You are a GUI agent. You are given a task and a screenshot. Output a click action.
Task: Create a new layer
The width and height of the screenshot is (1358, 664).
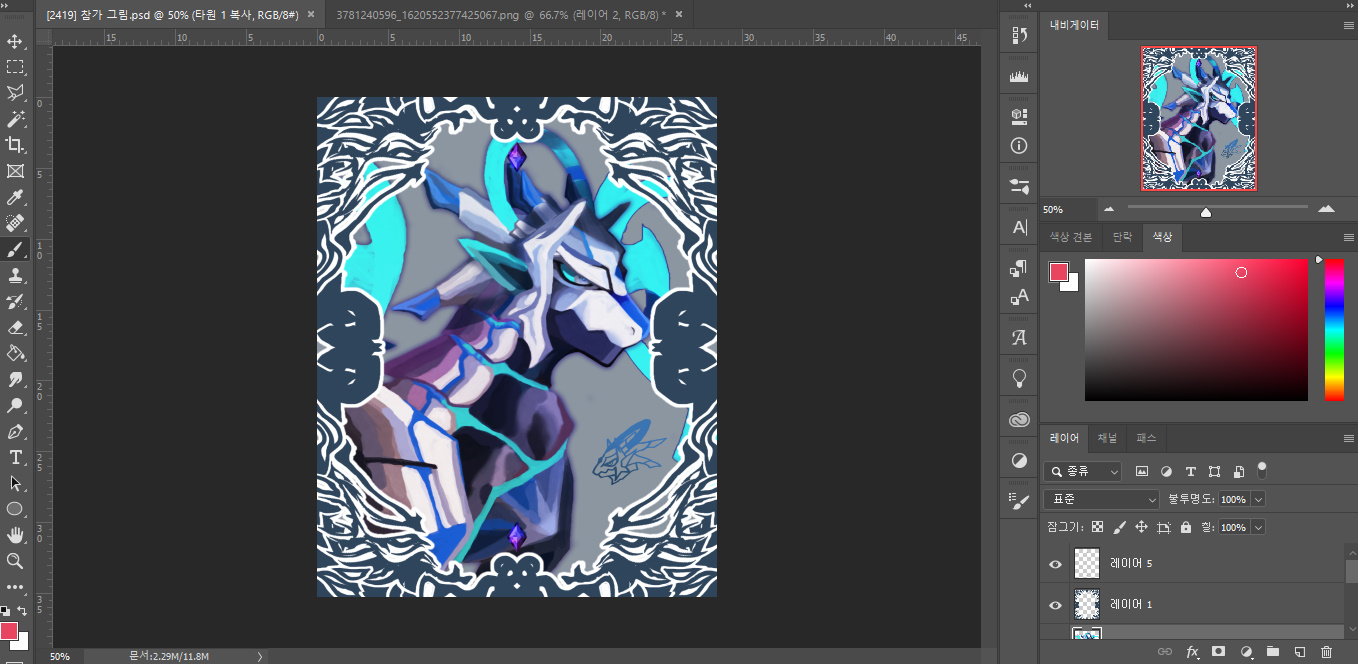1299,651
